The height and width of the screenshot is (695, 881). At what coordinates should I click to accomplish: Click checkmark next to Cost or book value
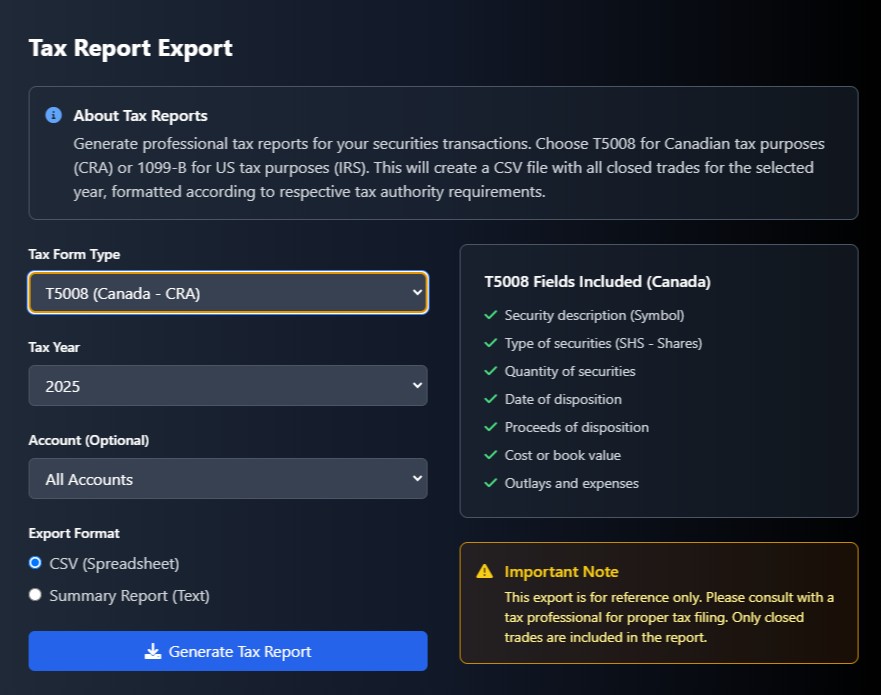[489, 455]
